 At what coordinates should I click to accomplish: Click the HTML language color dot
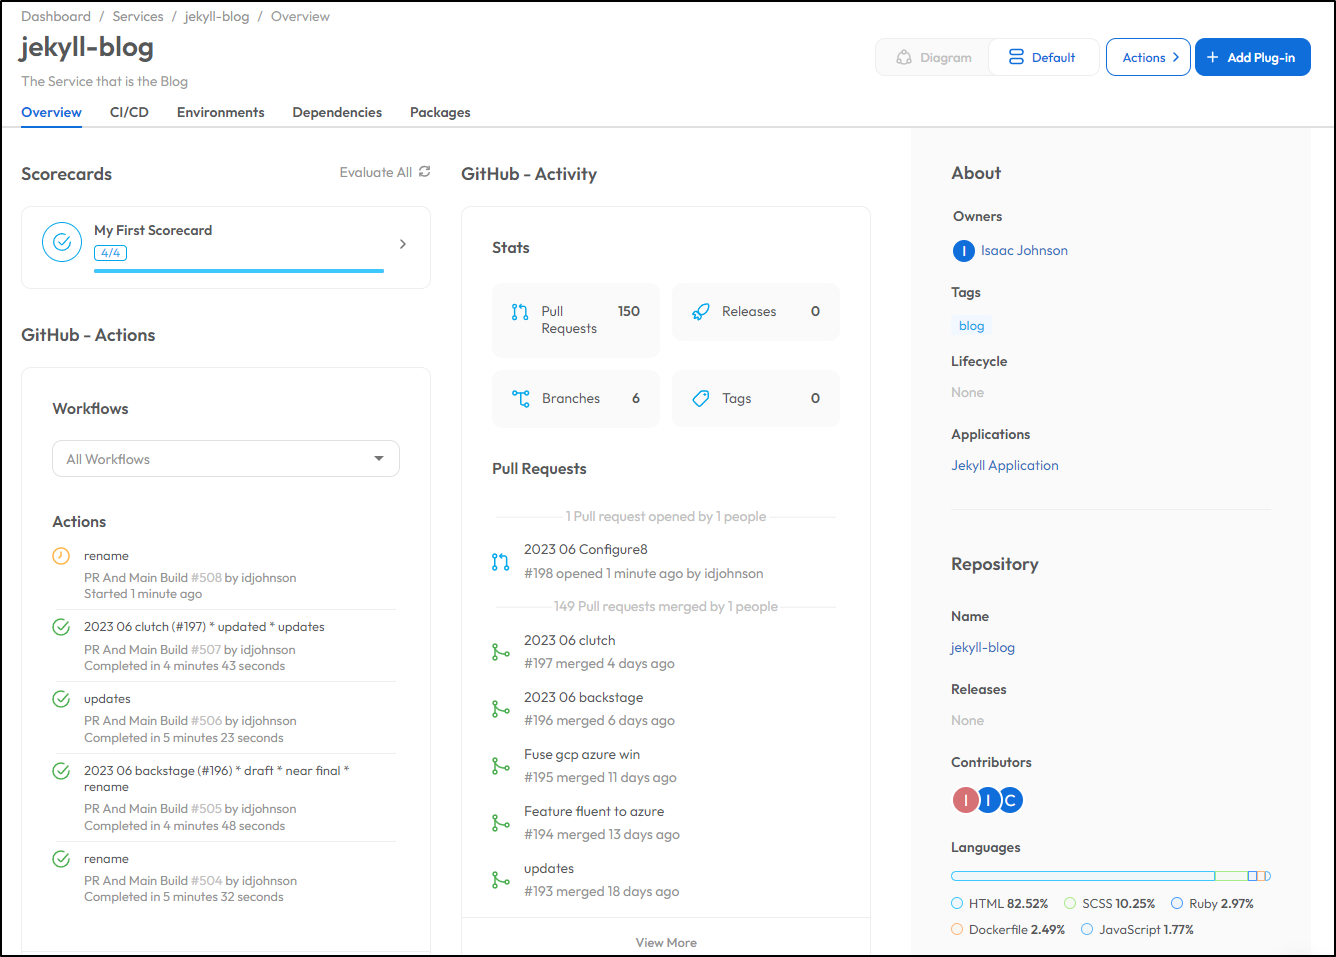(x=957, y=904)
